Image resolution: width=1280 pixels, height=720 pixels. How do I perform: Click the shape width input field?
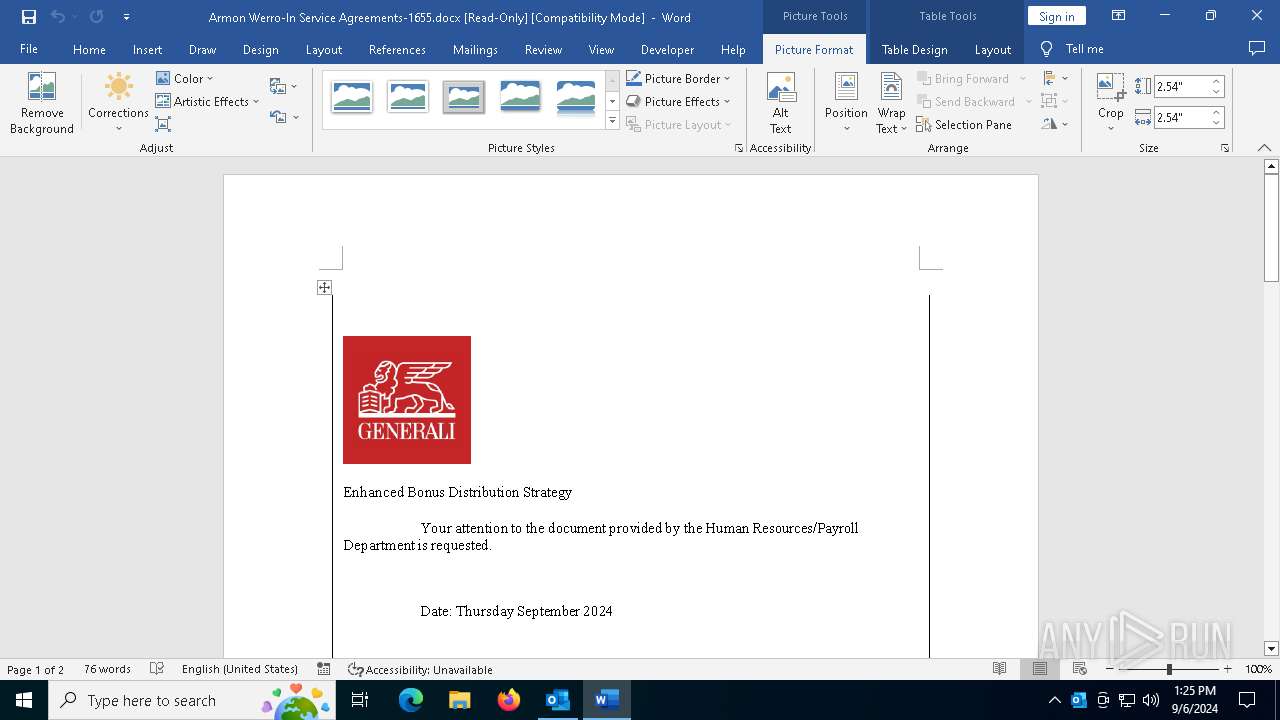pyautogui.click(x=1181, y=118)
